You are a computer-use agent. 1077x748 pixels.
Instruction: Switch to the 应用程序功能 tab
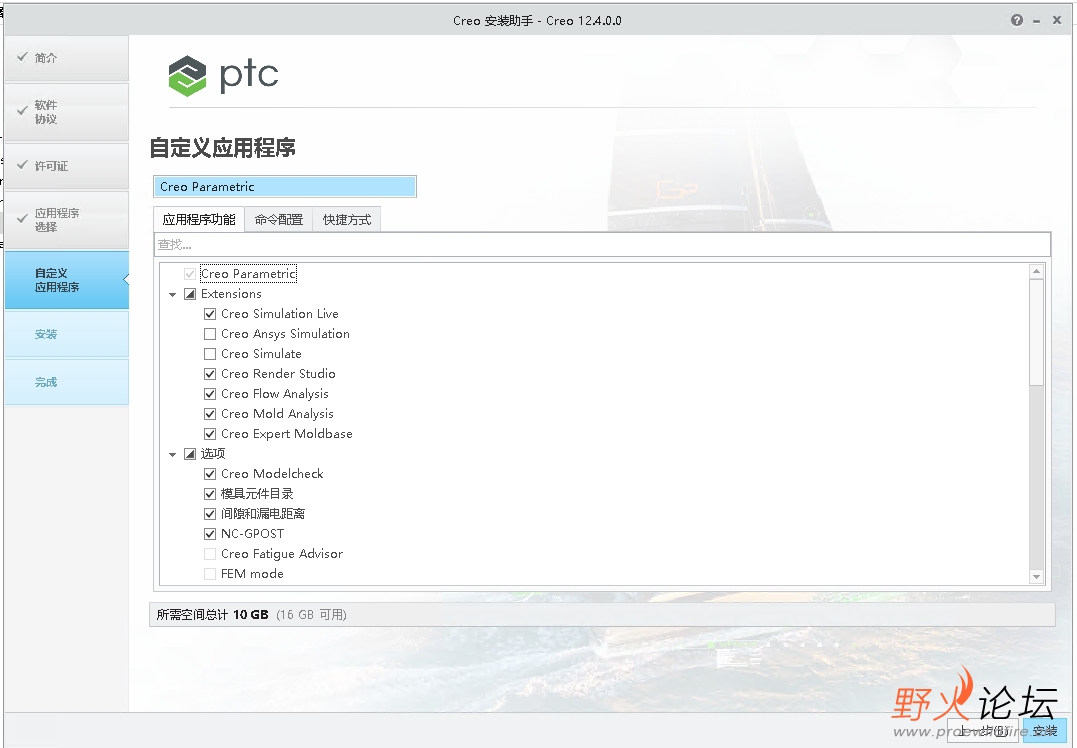pos(199,220)
